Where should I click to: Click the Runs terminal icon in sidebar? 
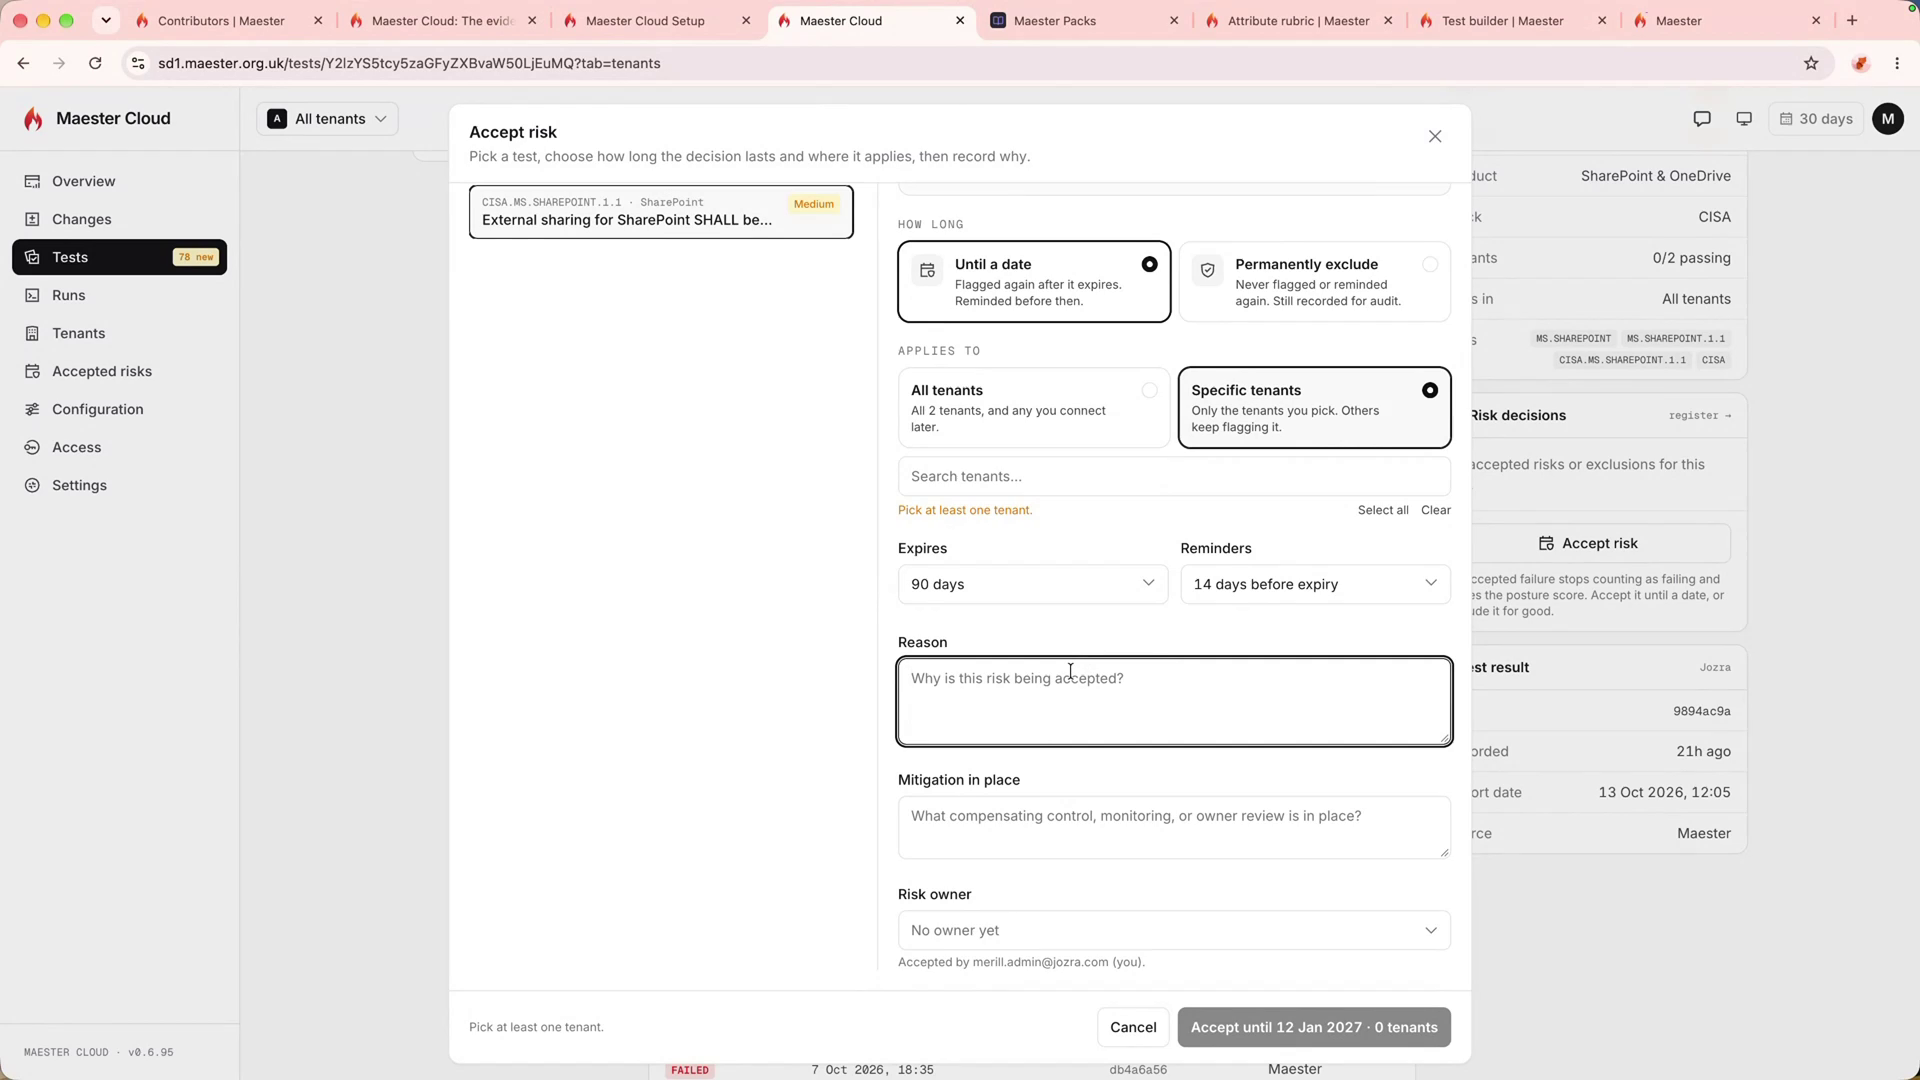32,295
